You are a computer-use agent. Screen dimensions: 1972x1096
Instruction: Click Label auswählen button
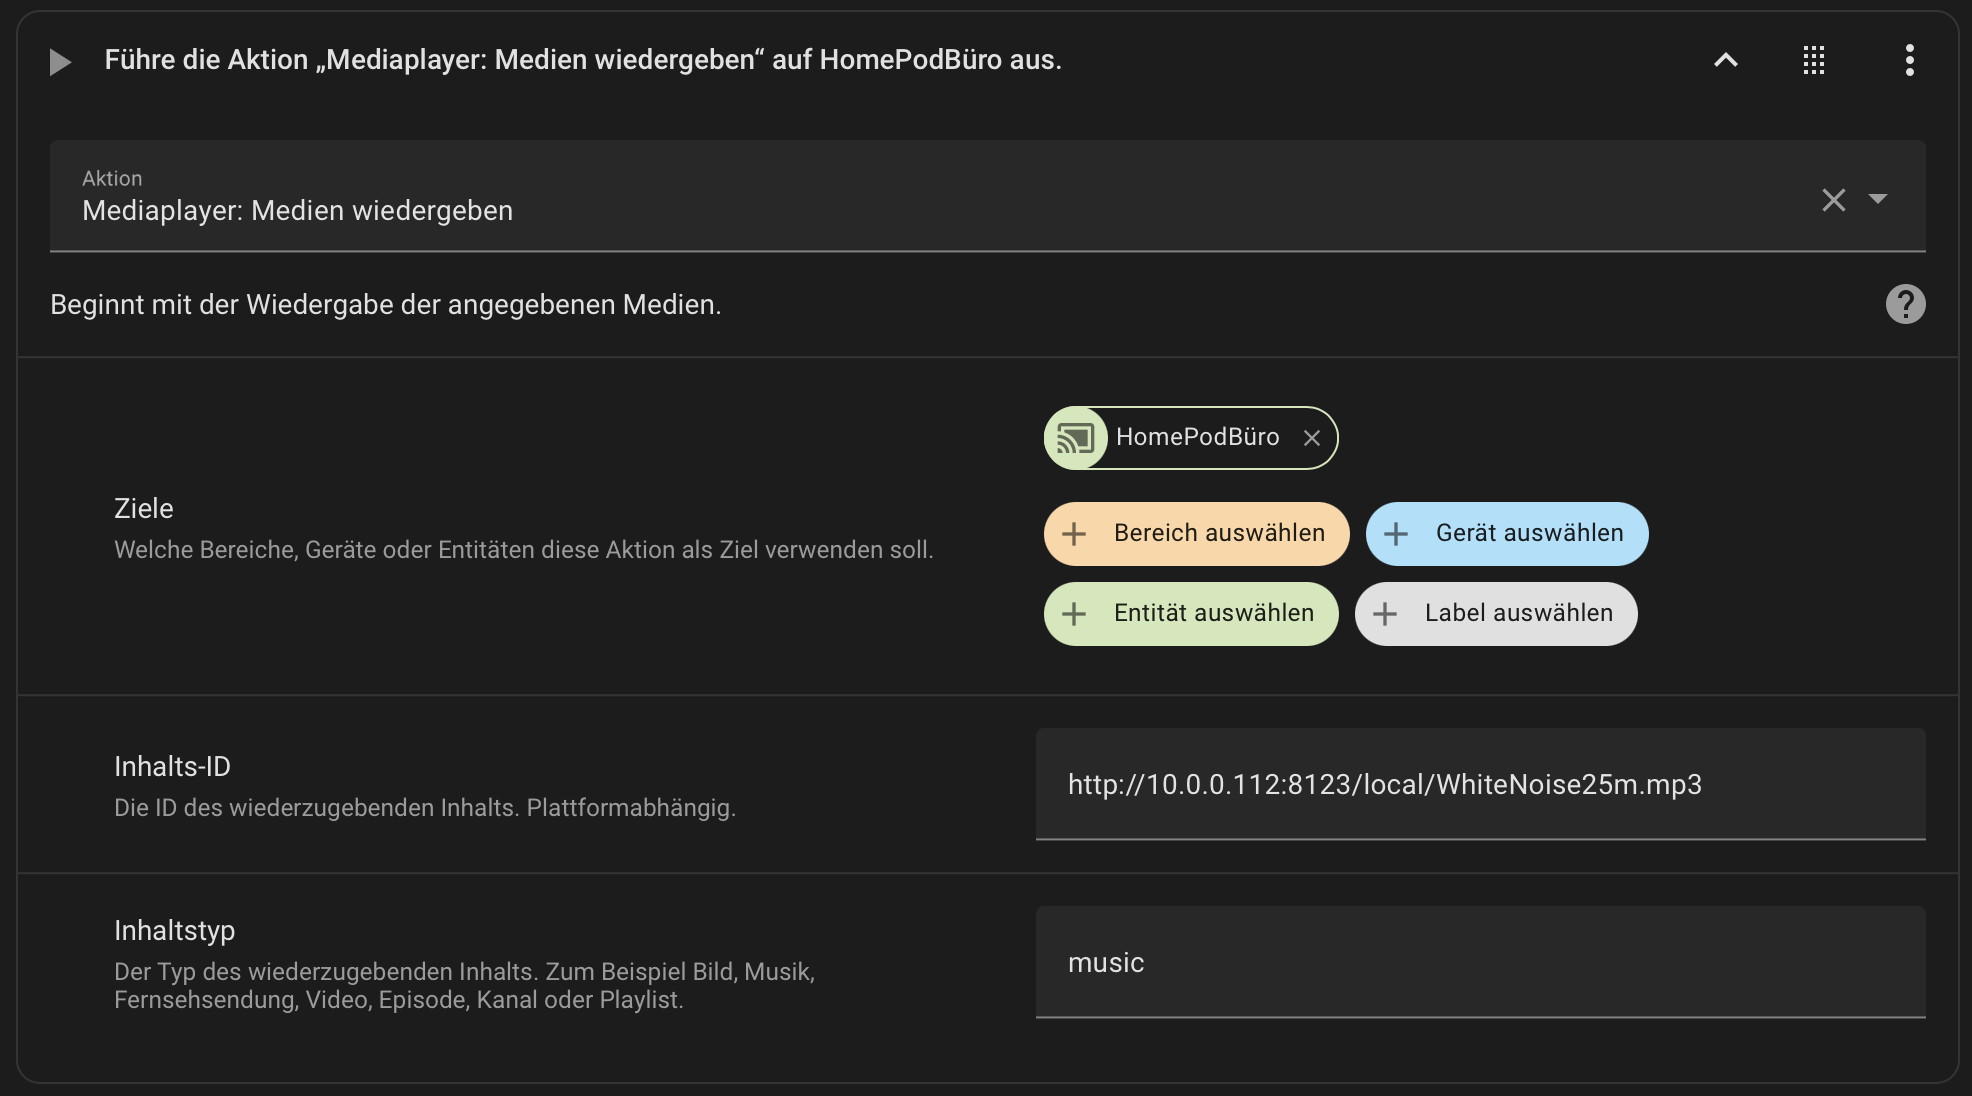coord(1496,614)
